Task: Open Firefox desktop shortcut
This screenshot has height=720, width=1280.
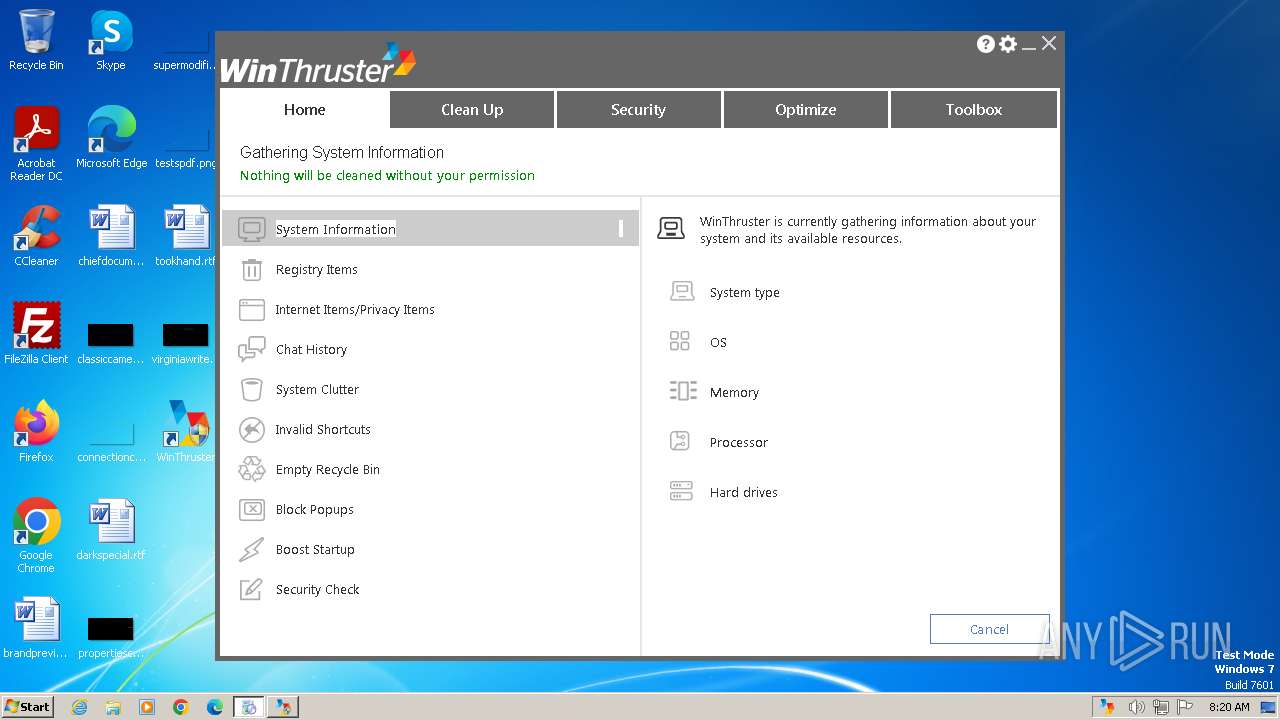Action: click(36, 432)
